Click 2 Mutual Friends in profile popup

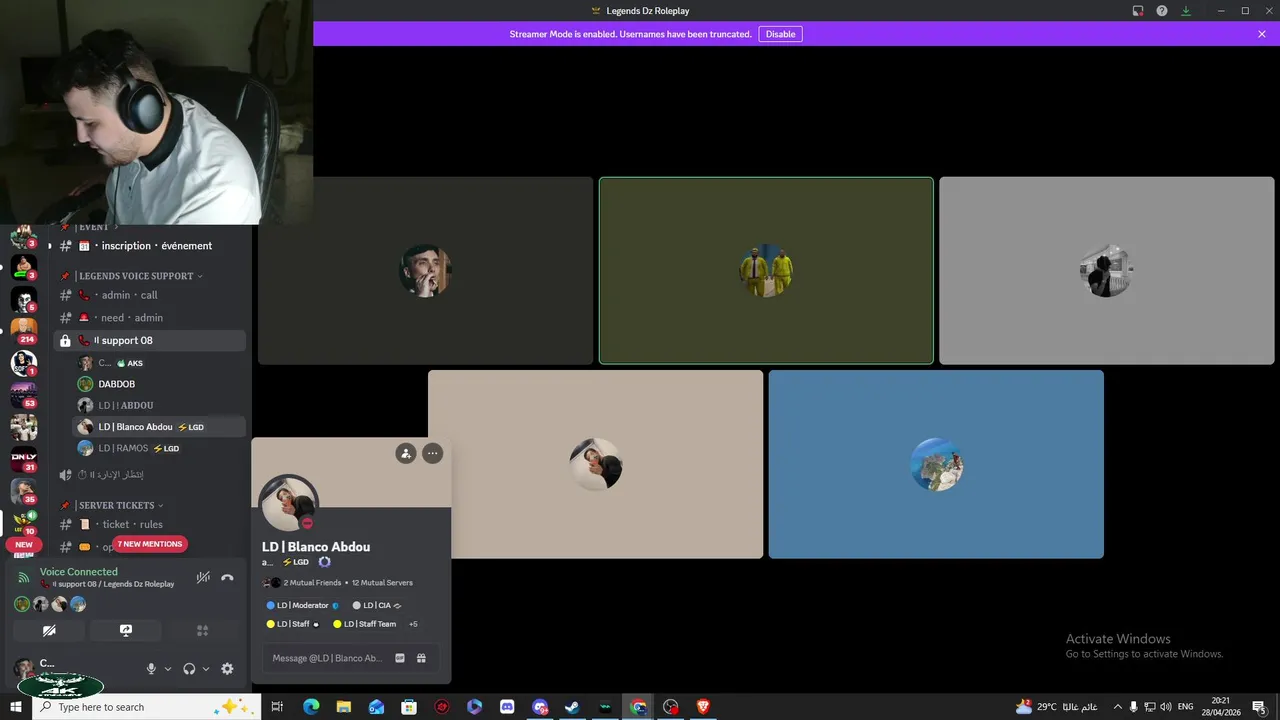coord(312,583)
